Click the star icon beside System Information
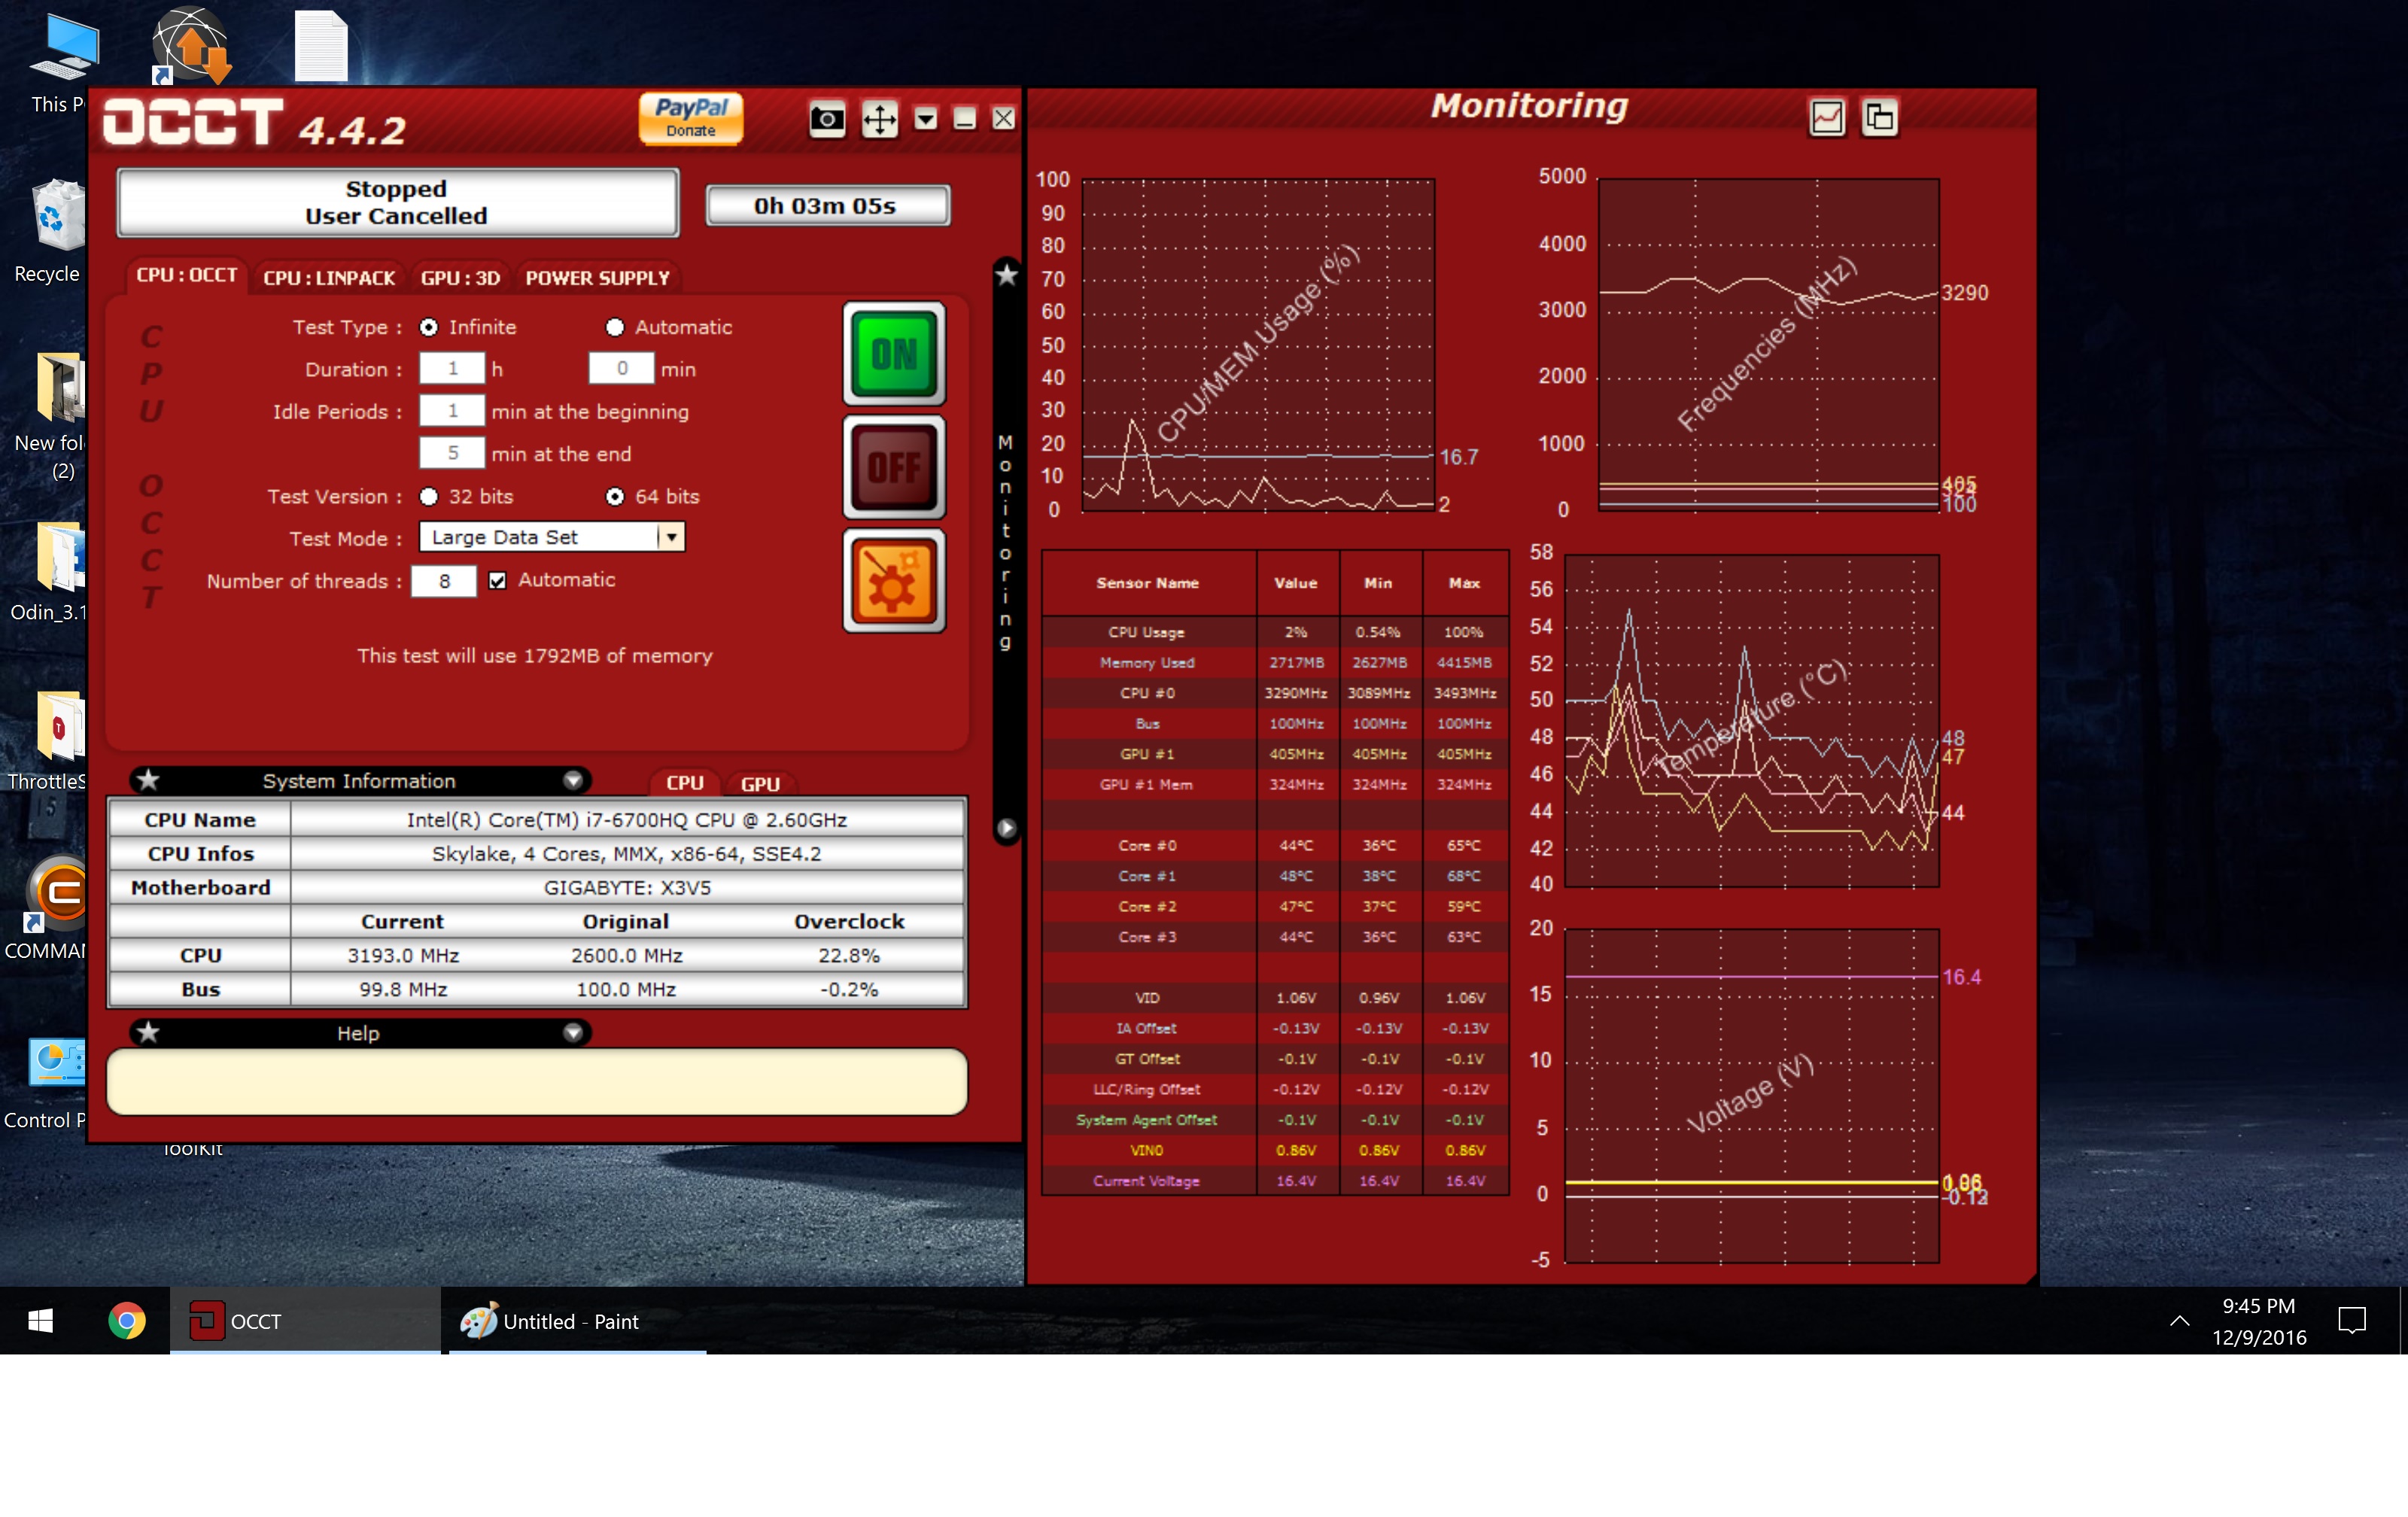 tap(148, 780)
